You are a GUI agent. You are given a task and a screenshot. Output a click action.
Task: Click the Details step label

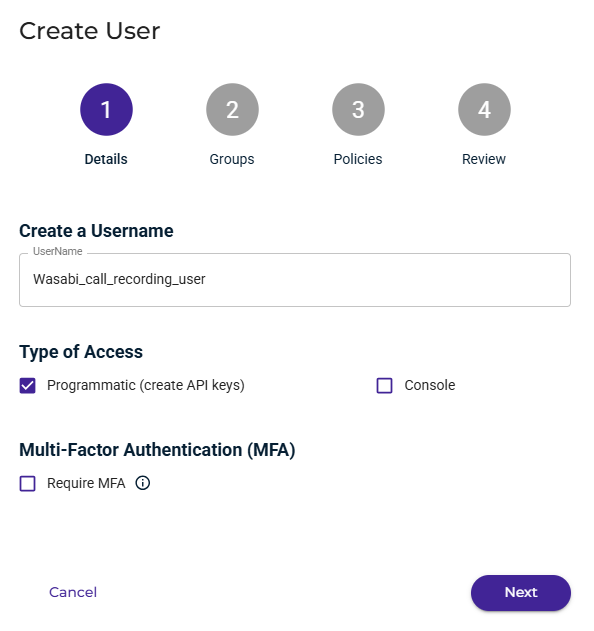(106, 159)
